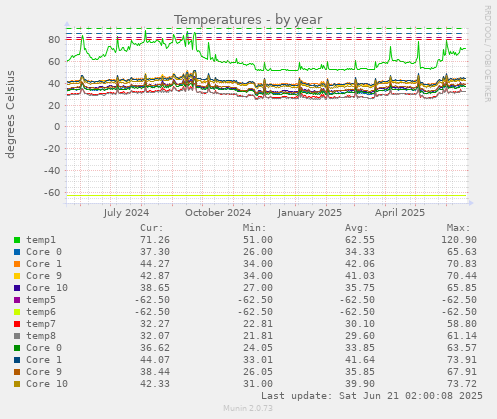
Task: Click the 'Max:' column header
Action: (x=458, y=228)
